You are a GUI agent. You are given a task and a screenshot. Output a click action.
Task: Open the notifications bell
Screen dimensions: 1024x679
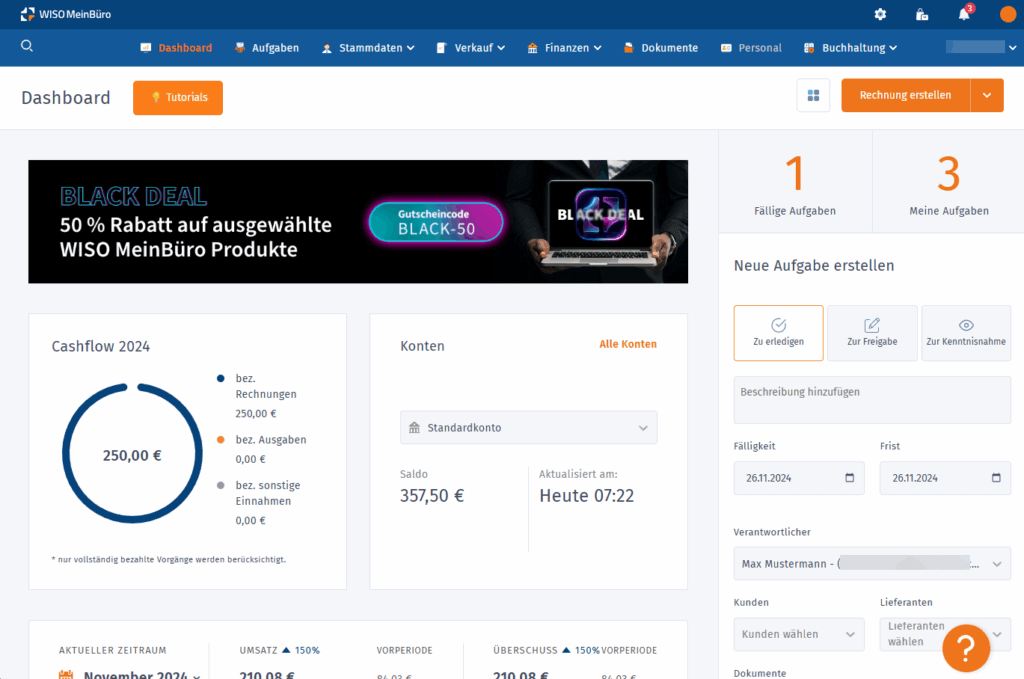click(964, 14)
